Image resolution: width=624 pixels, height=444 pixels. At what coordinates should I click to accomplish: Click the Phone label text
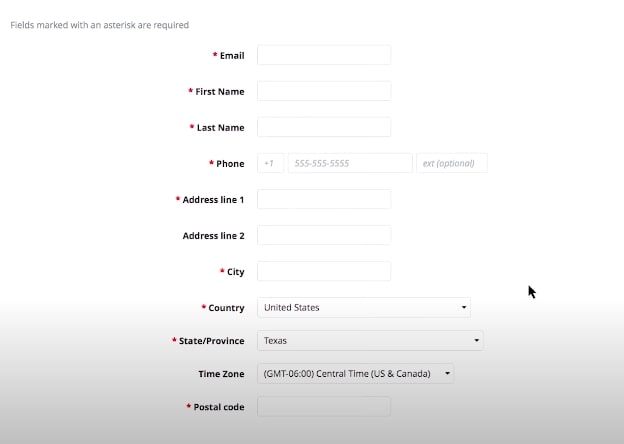pos(230,164)
